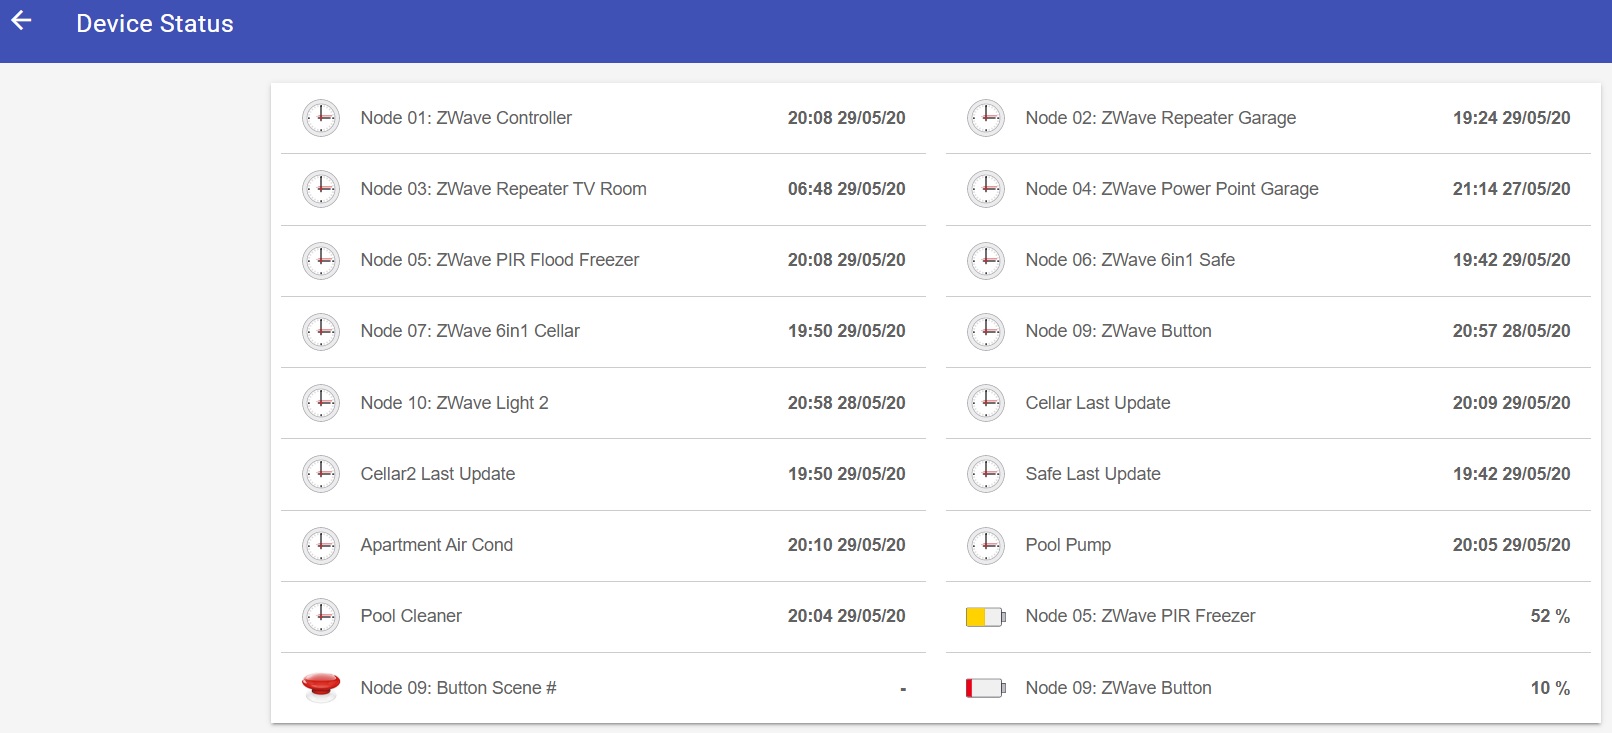
Task: Click clock icon for Cellar2 Last Update
Action: point(321,474)
